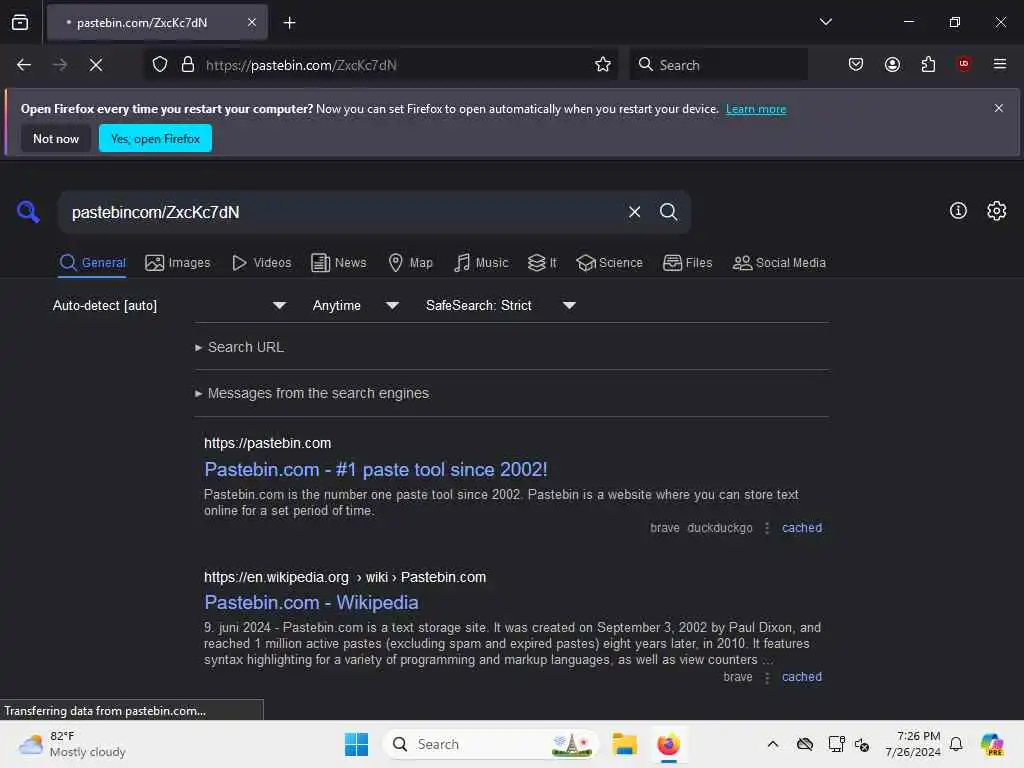Open Copilot preview icon in taskbar
The height and width of the screenshot is (768, 1024).
click(x=992, y=744)
